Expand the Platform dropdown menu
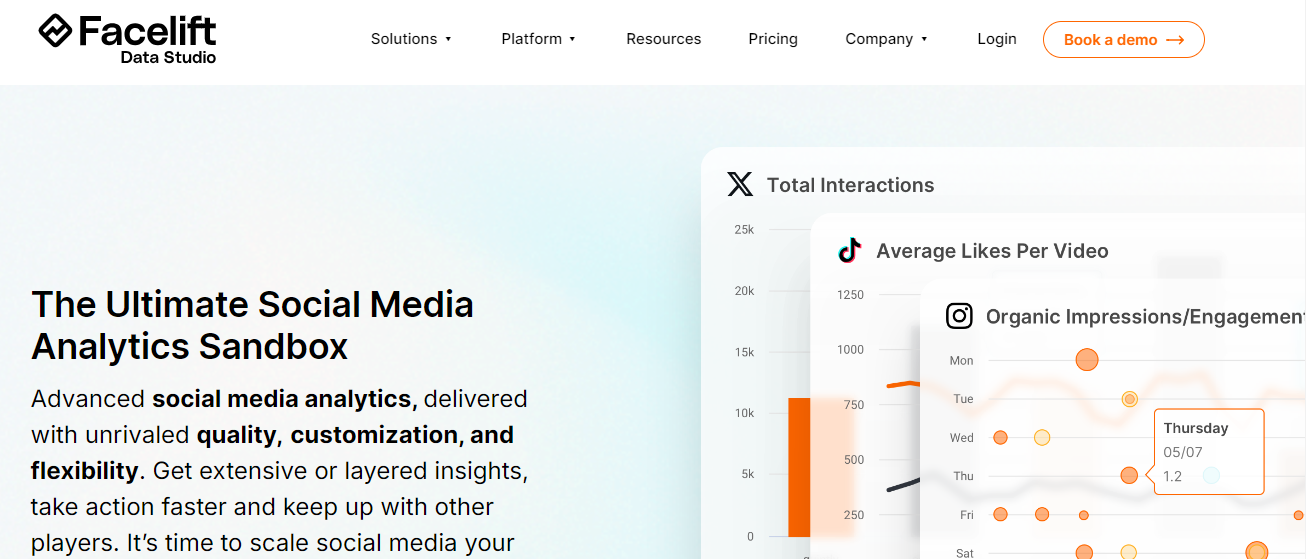1306x559 pixels. (539, 39)
